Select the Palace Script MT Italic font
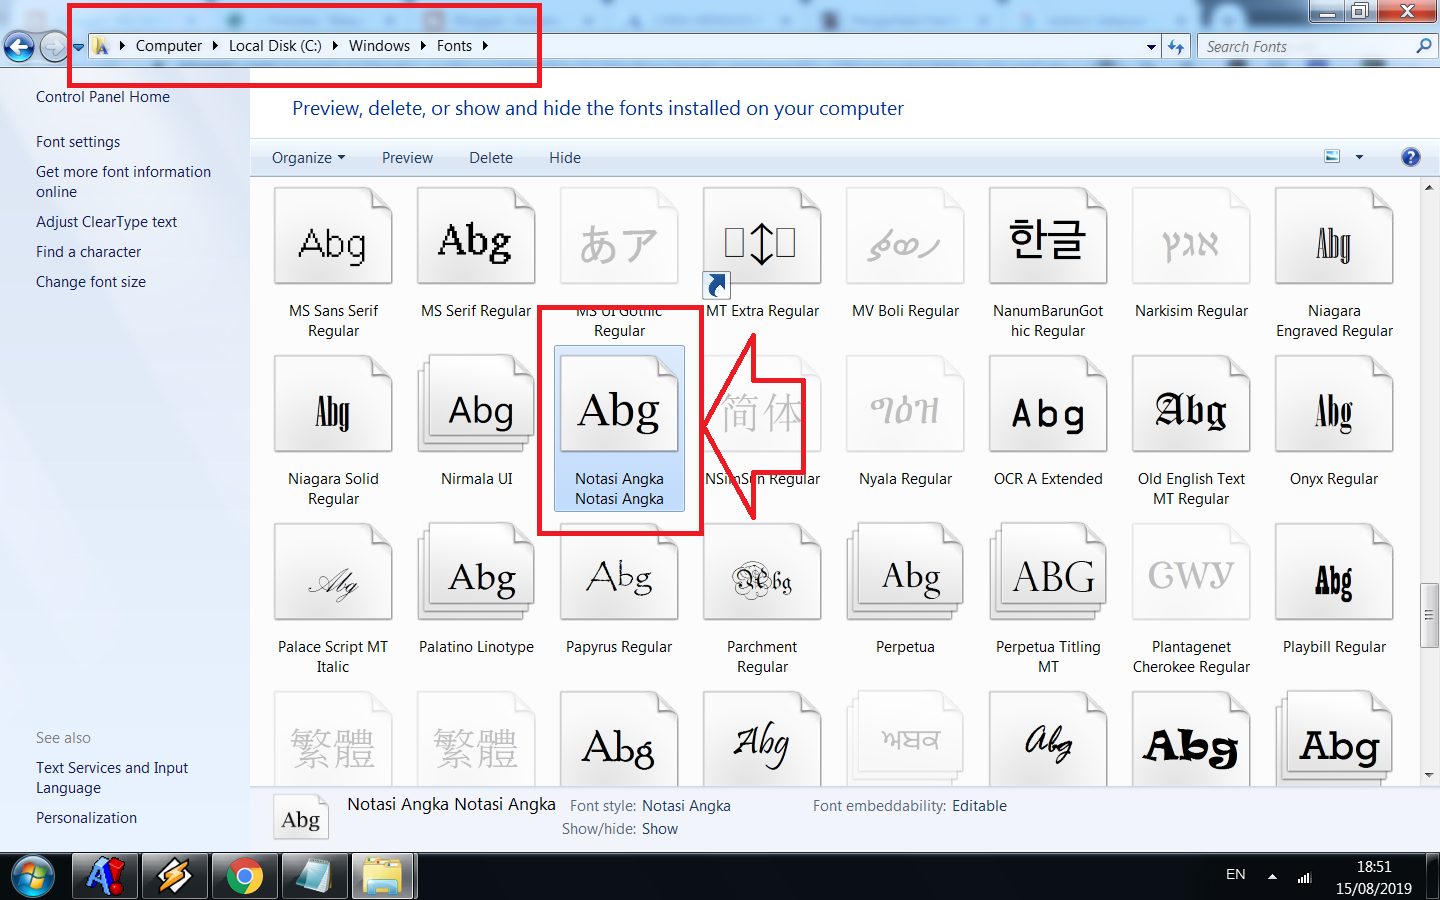 (333, 573)
